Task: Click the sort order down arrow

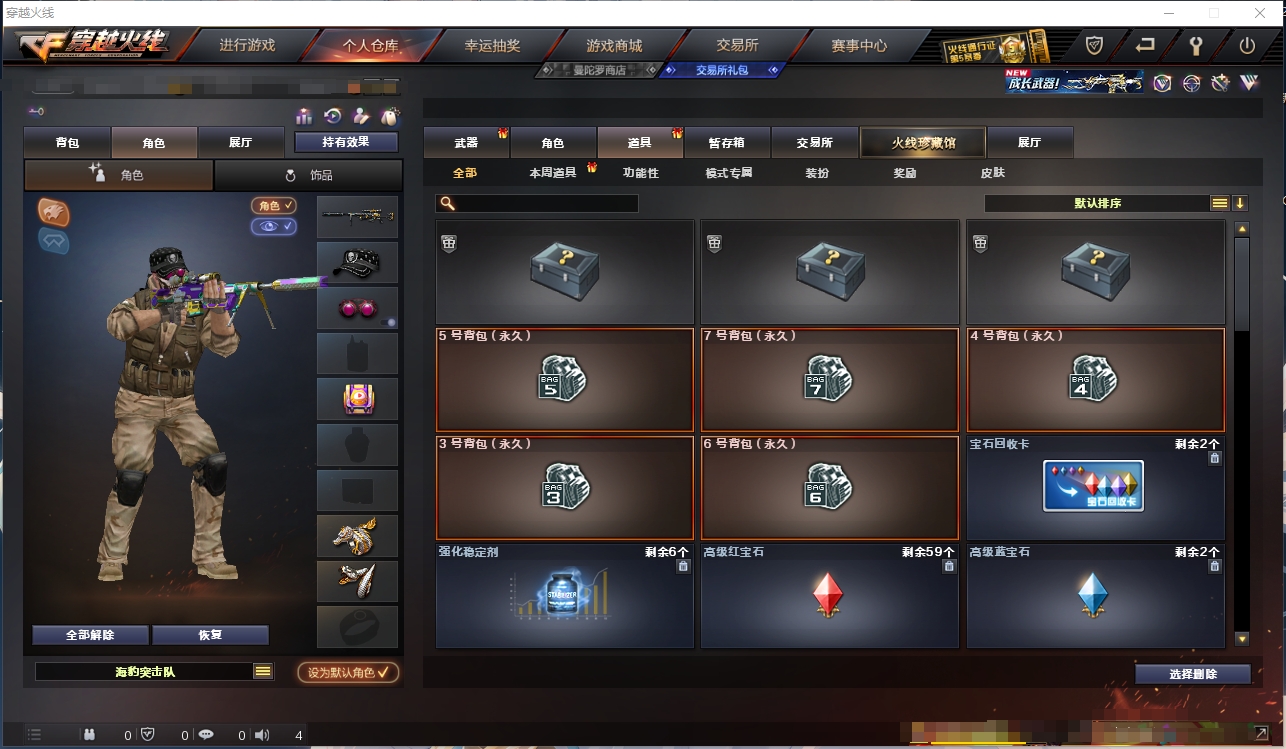Action: [x=1241, y=203]
